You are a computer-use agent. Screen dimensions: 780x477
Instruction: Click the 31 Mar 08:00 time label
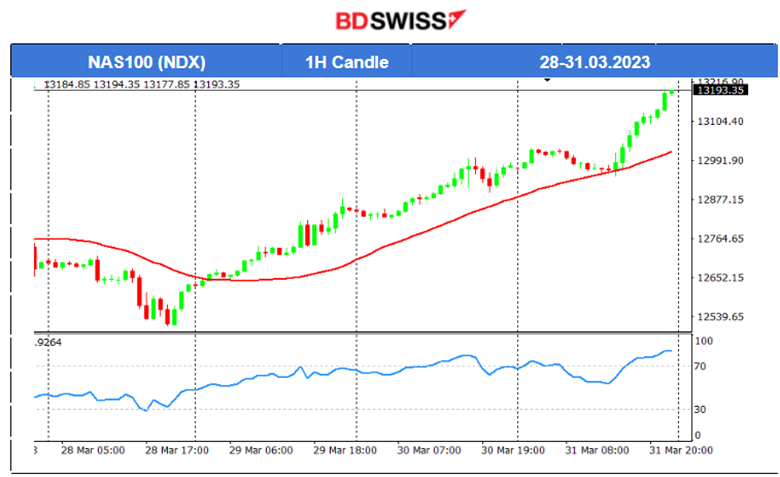coord(597,451)
